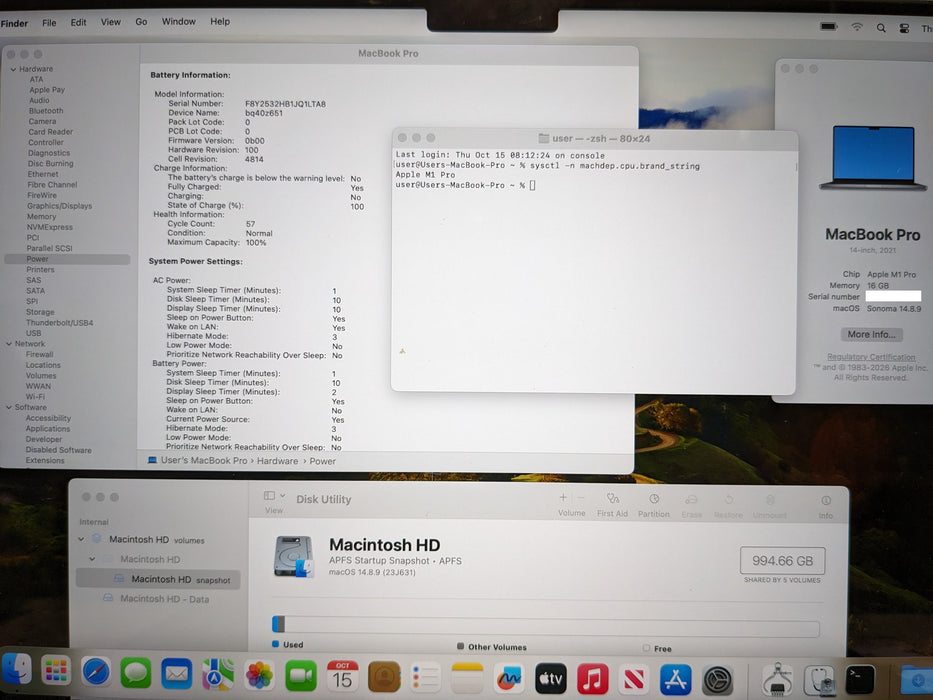Select Power in System Information sidebar
Screen dimensions: 933x700
click(x=67, y=259)
